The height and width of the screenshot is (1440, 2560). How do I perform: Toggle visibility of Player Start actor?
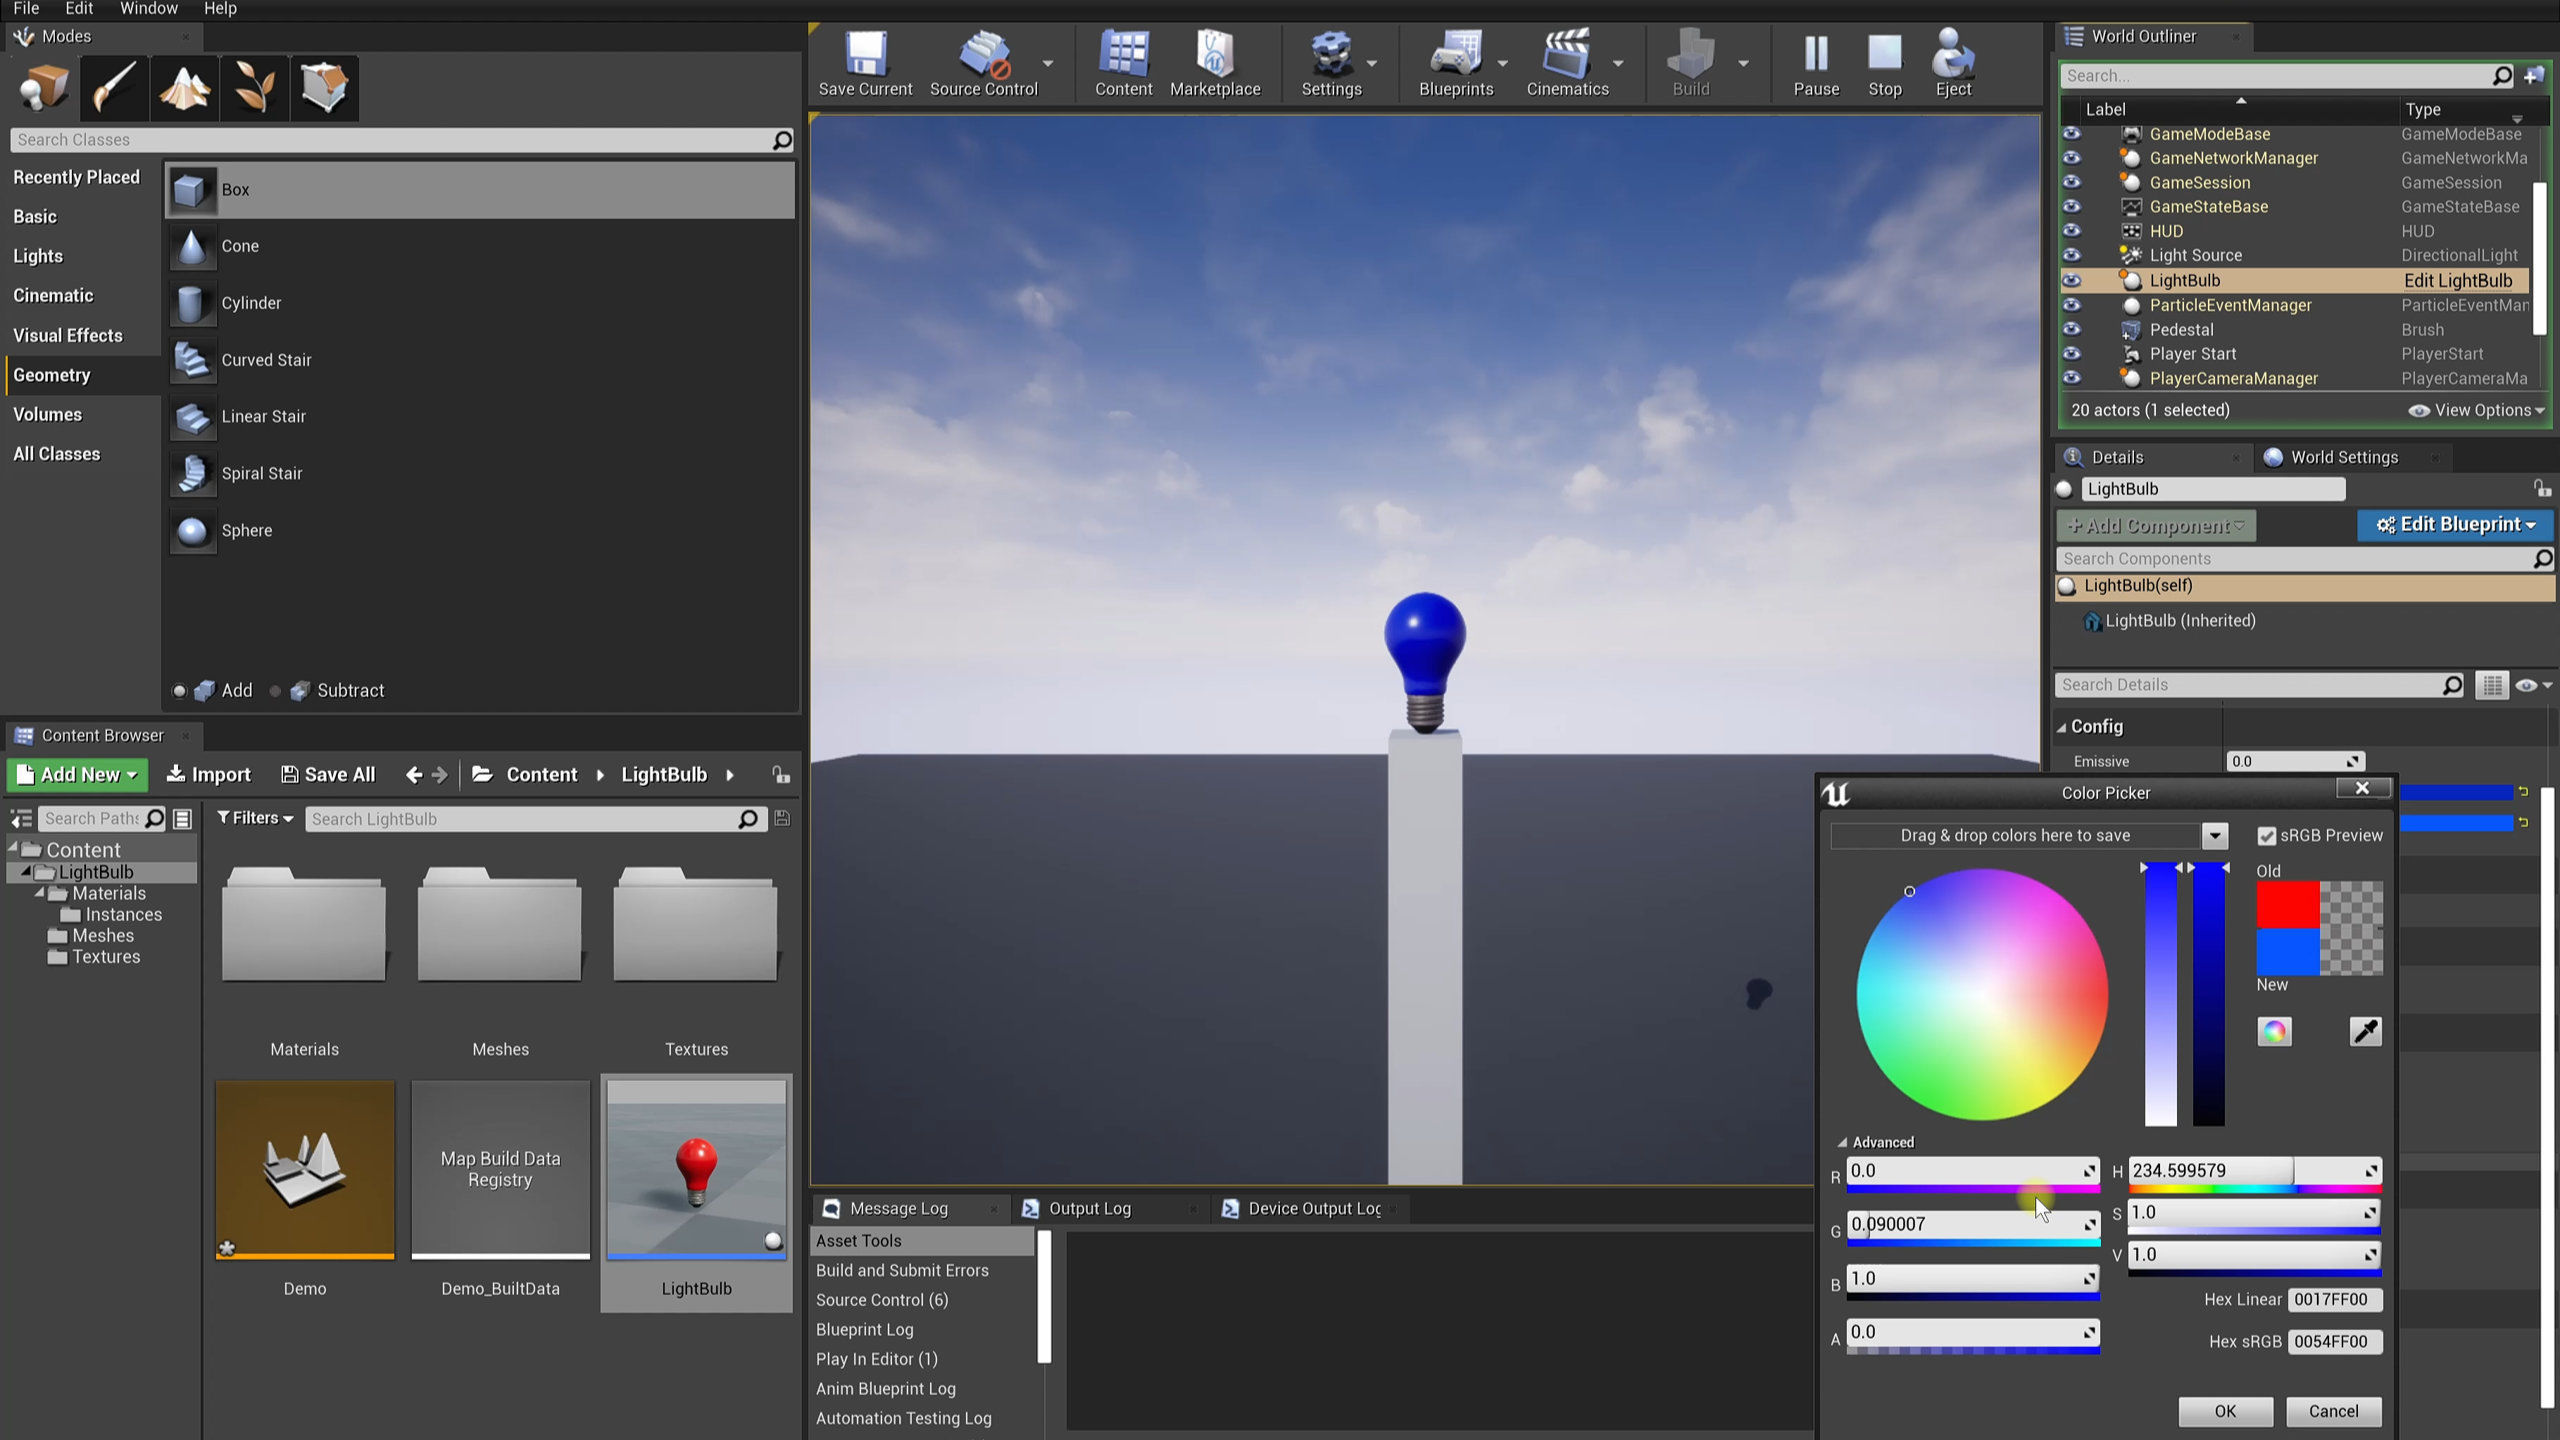(x=2071, y=354)
